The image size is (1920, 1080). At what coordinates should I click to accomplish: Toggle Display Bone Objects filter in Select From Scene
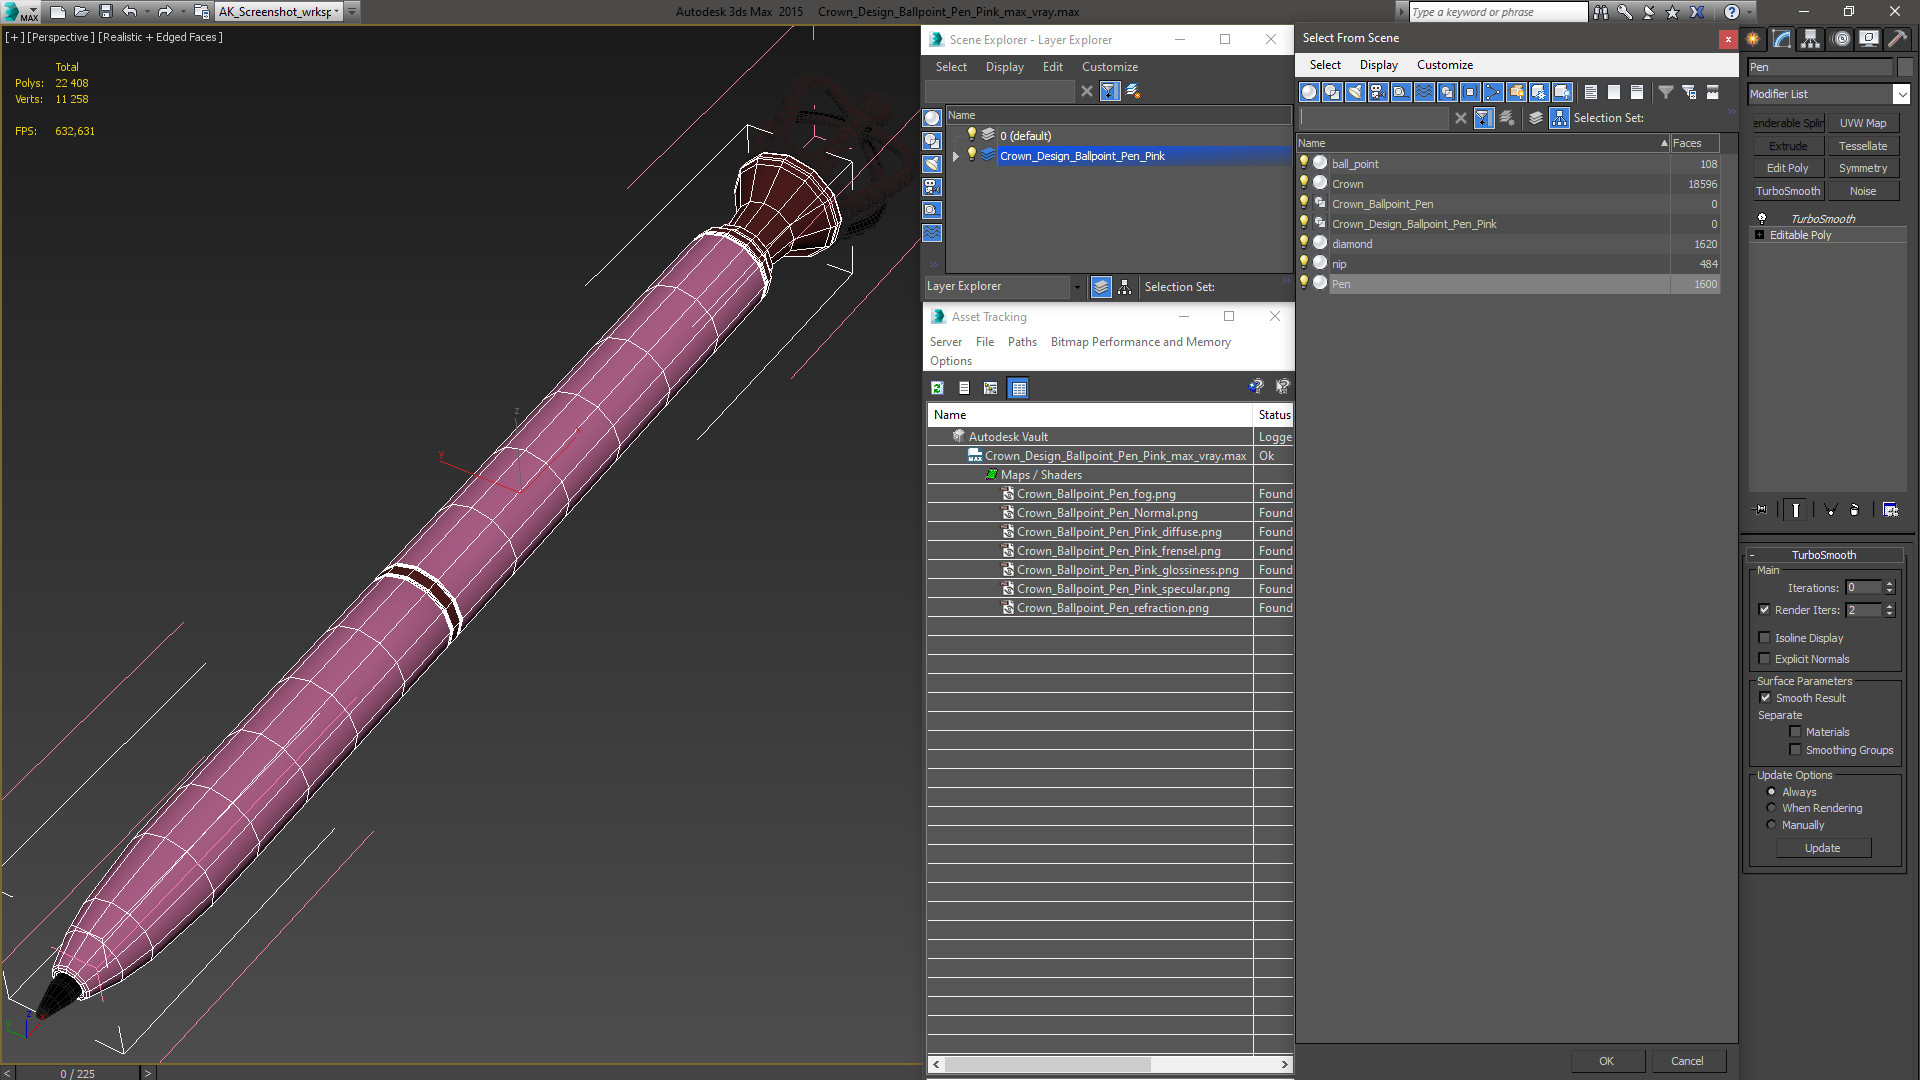tap(1493, 92)
